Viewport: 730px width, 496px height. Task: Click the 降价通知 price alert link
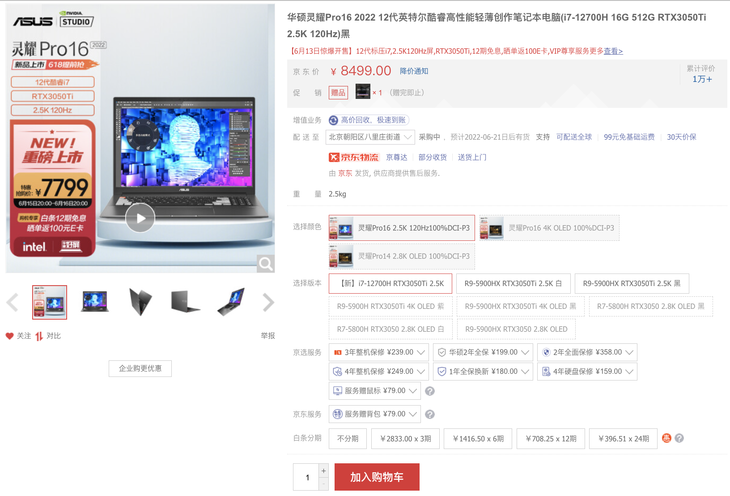pyautogui.click(x=414, y=71)
